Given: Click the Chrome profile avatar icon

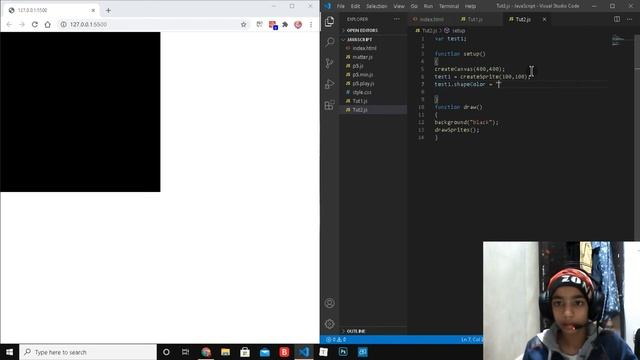Looking at the screenshot, I should click(x=298, y=24).
